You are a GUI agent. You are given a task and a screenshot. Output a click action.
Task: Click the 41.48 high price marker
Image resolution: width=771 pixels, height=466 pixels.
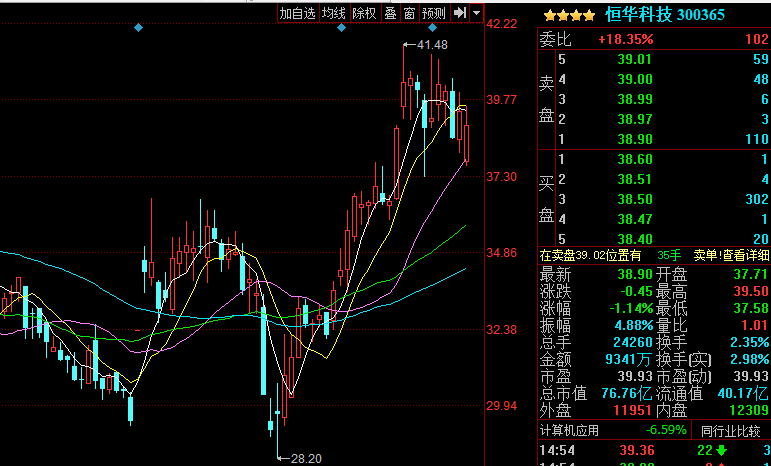pyautogui.click(x=432, y=45)
